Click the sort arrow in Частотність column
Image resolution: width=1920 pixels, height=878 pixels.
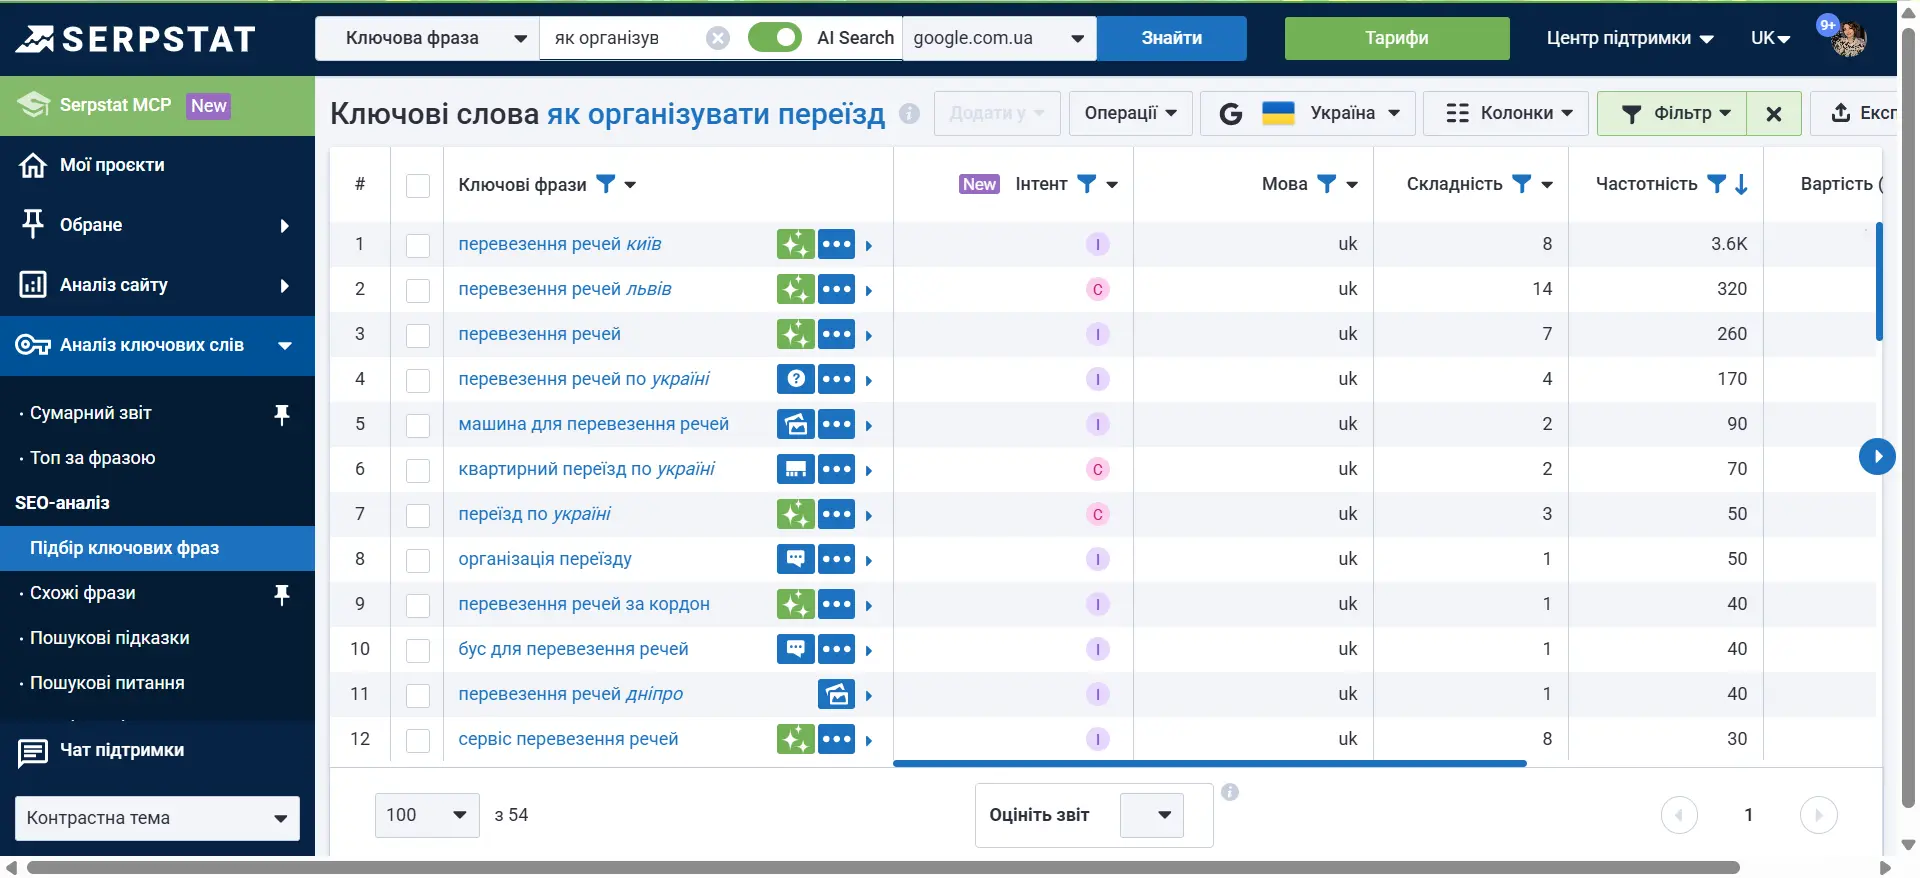click(1741, 184)
